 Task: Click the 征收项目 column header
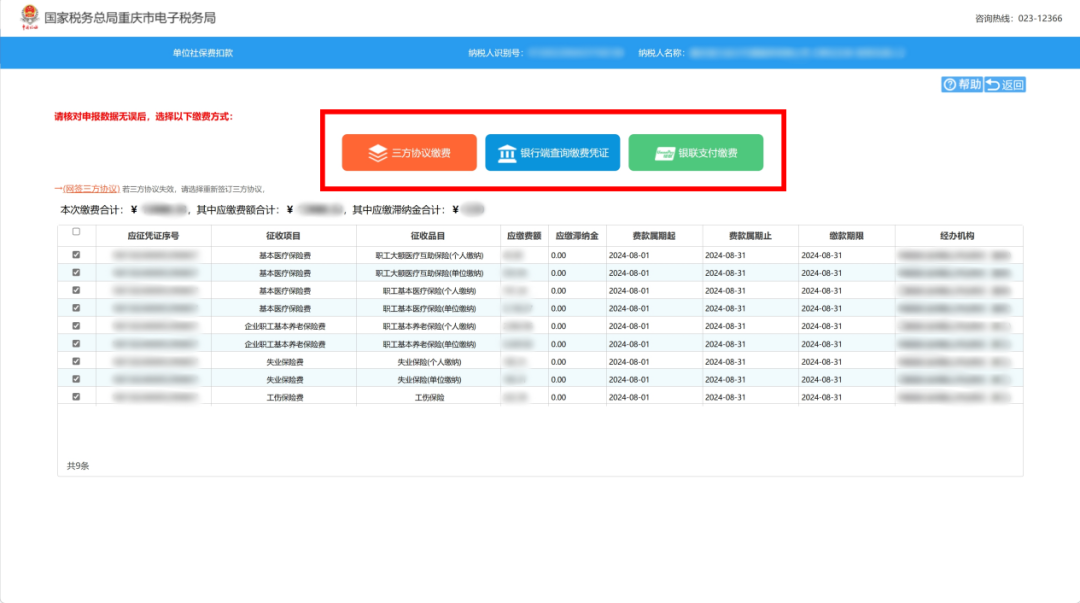point(284,236)
